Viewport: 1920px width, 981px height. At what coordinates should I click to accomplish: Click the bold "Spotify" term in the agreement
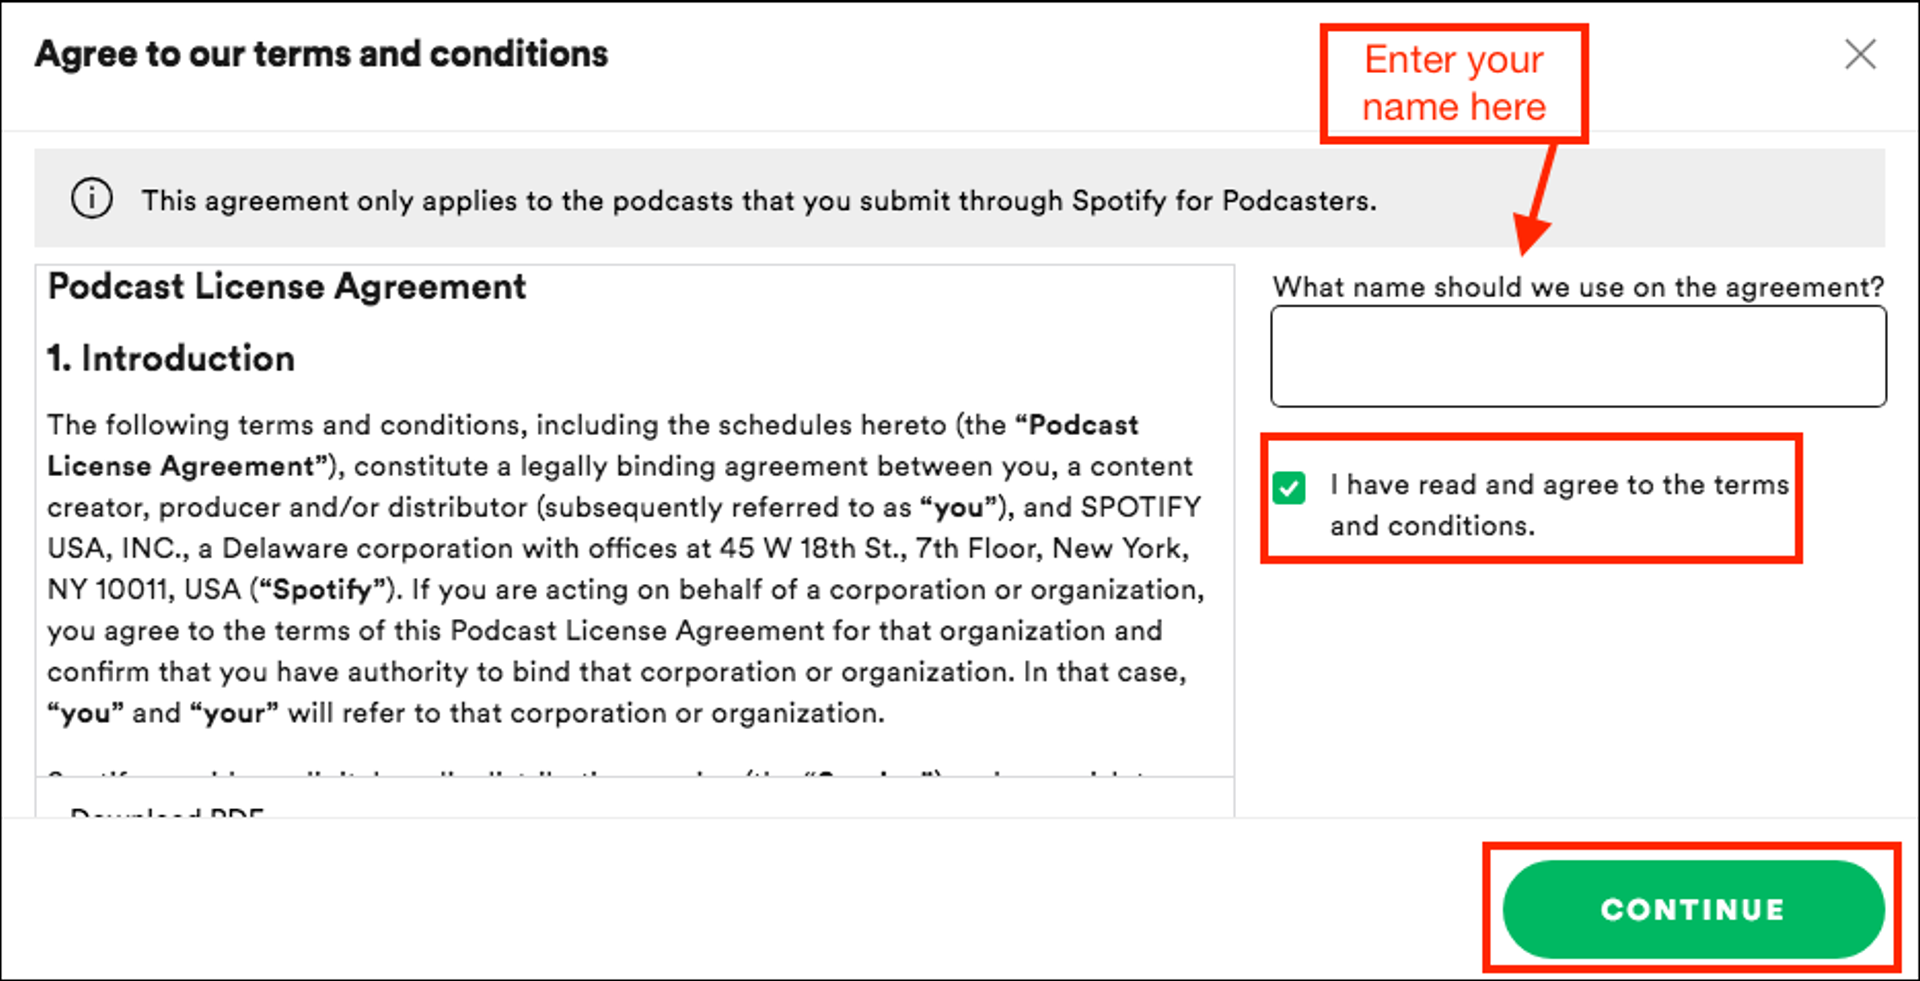click(x=323, y=590)
